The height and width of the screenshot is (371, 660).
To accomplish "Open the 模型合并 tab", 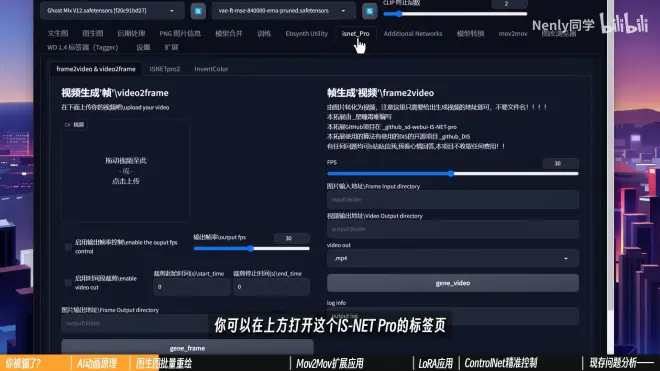I will (229, 34).
